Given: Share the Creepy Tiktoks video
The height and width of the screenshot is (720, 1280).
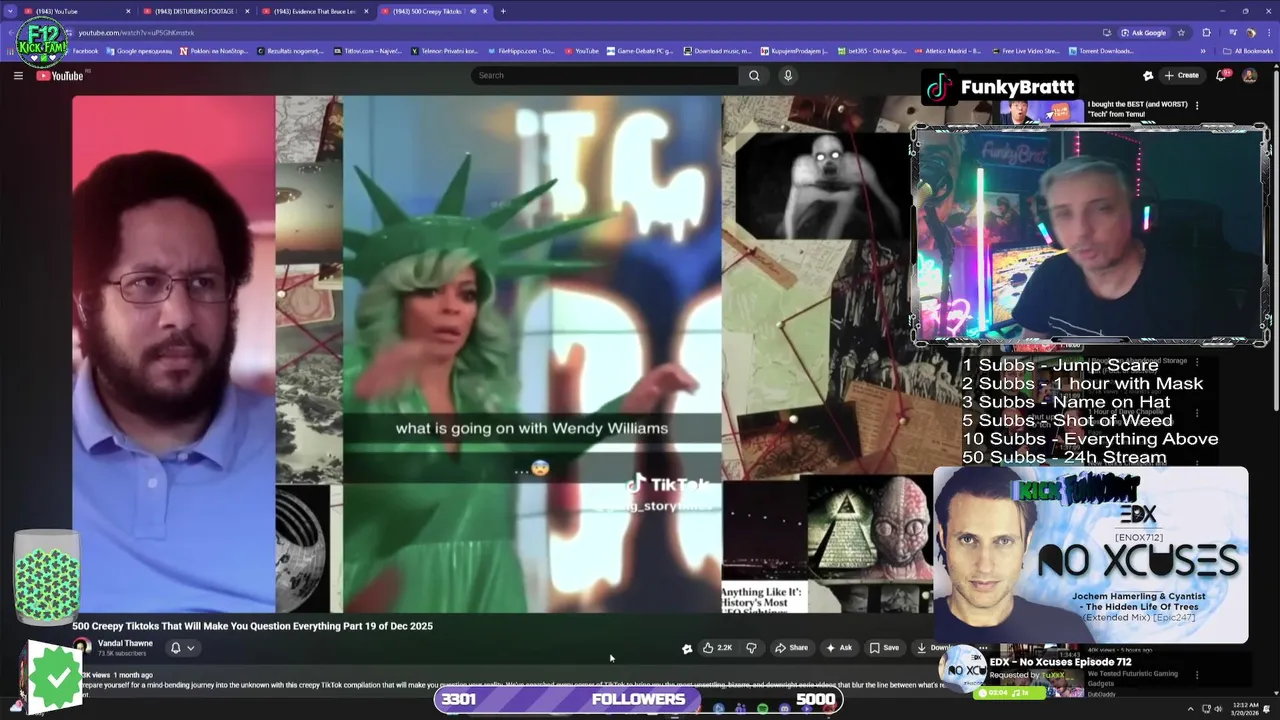Looking at the screenshot, I should [791, 648].
